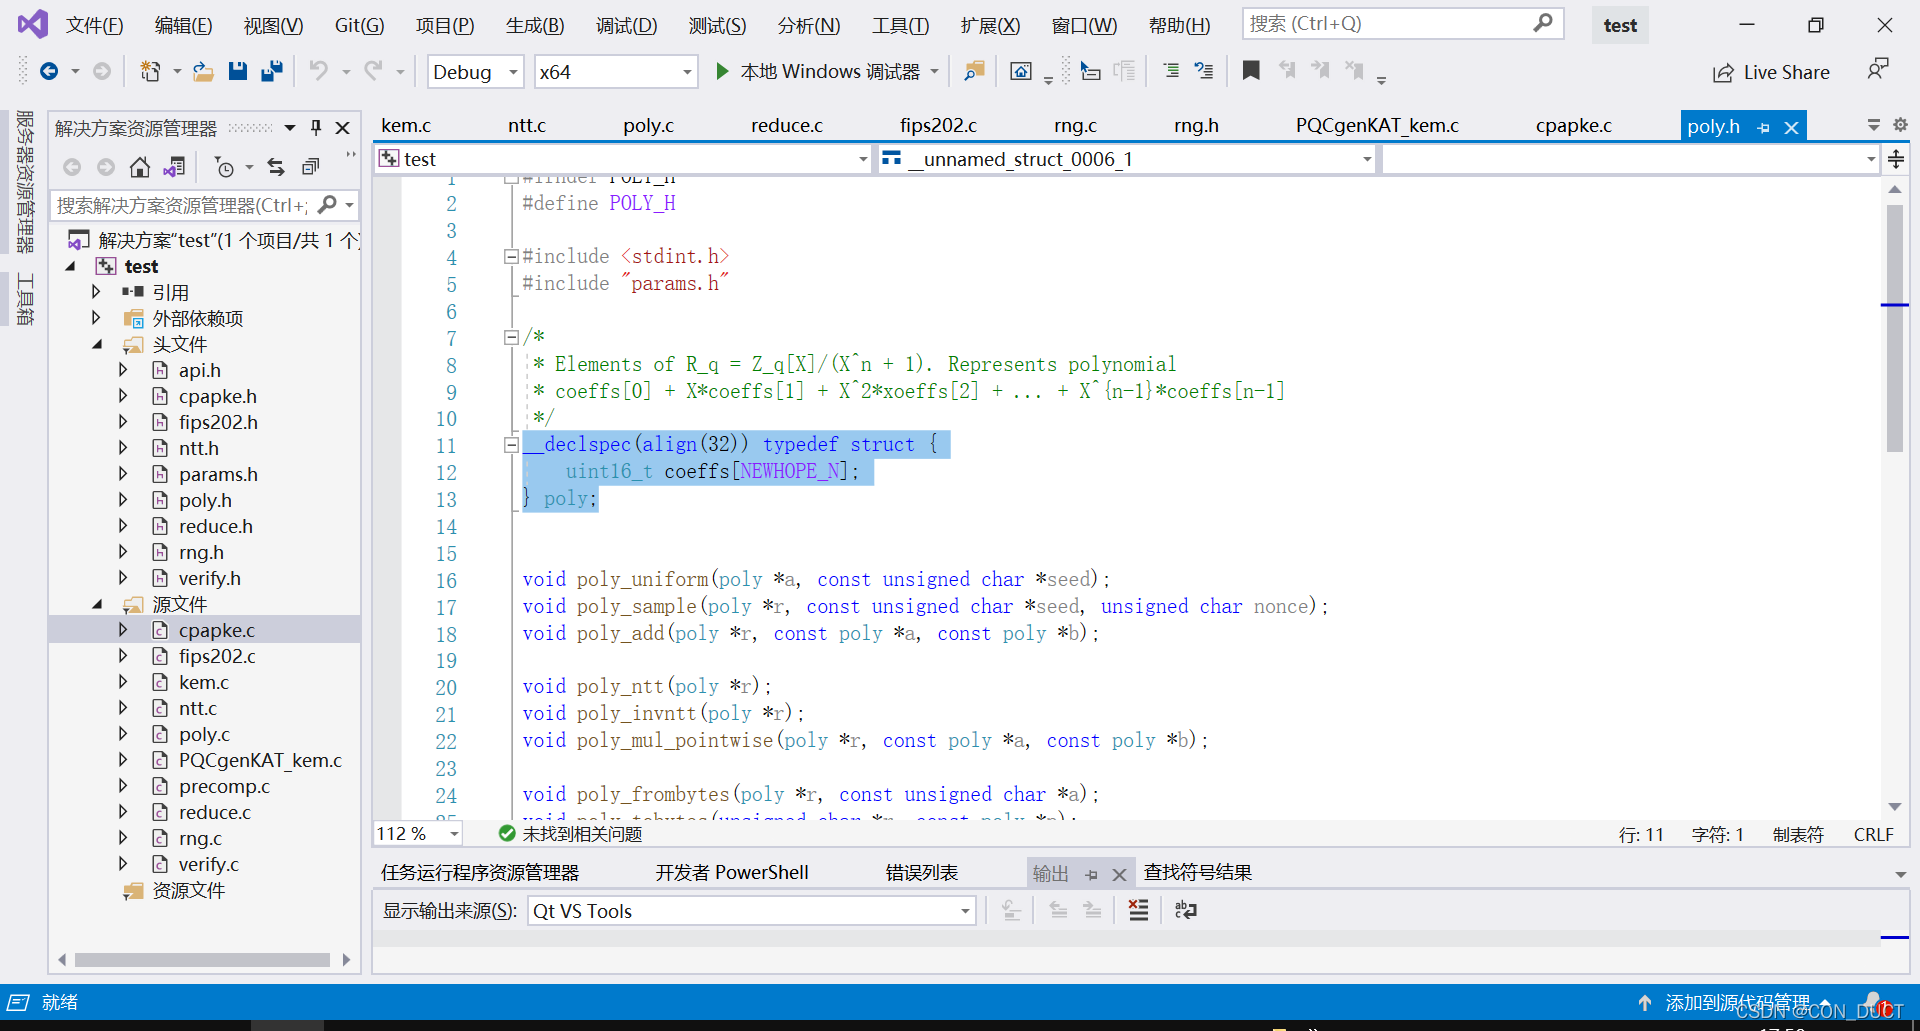
Task: Select the 外部依赖项 node
Action: pos(197,318)
